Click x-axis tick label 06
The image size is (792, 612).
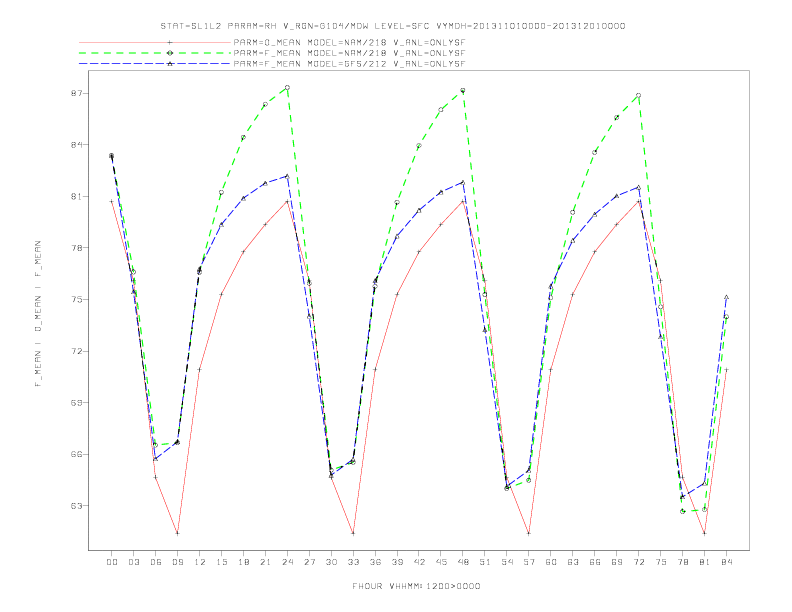pyautogui.click(x=156, y=562)
